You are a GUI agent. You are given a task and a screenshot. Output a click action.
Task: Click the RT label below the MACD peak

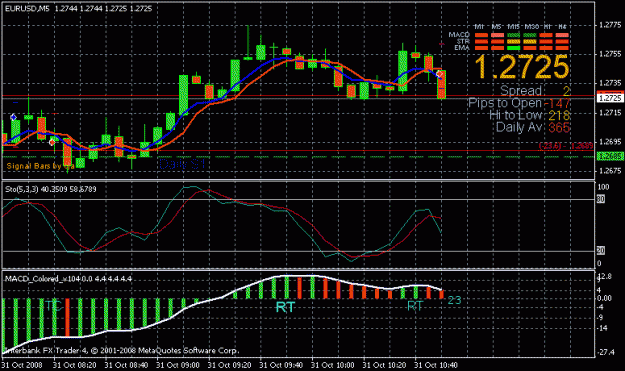(285, 307)
